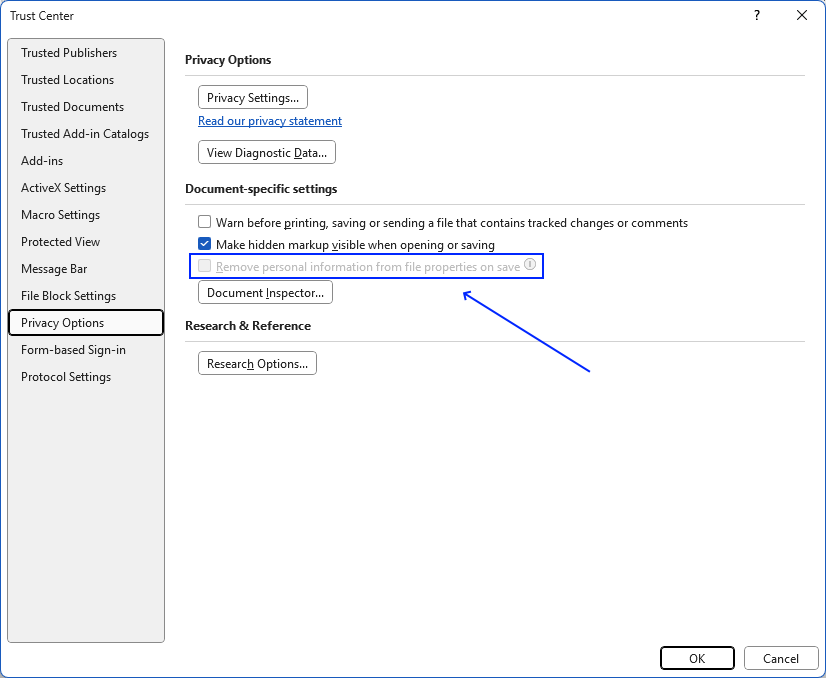Click the info icon beside Remove personal information

[530, 265]
